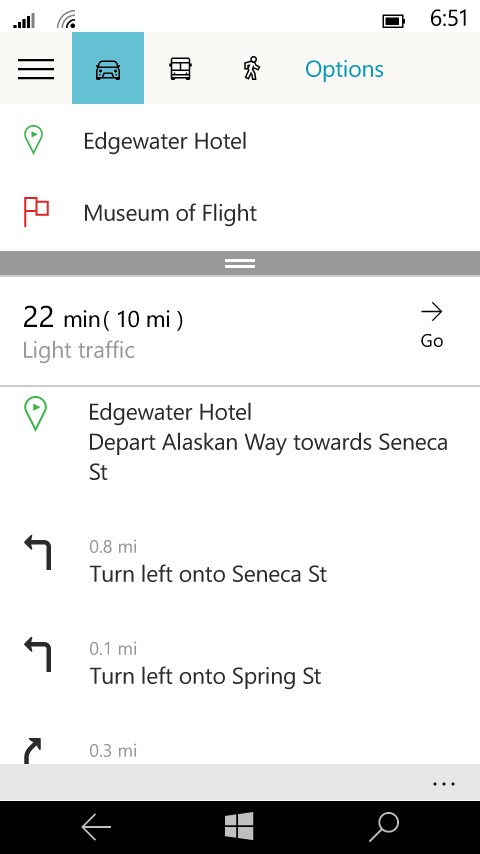Screen dimensions: 480x854
Task: Open the Depart Alaskan Way step
Action: (240, 441)
